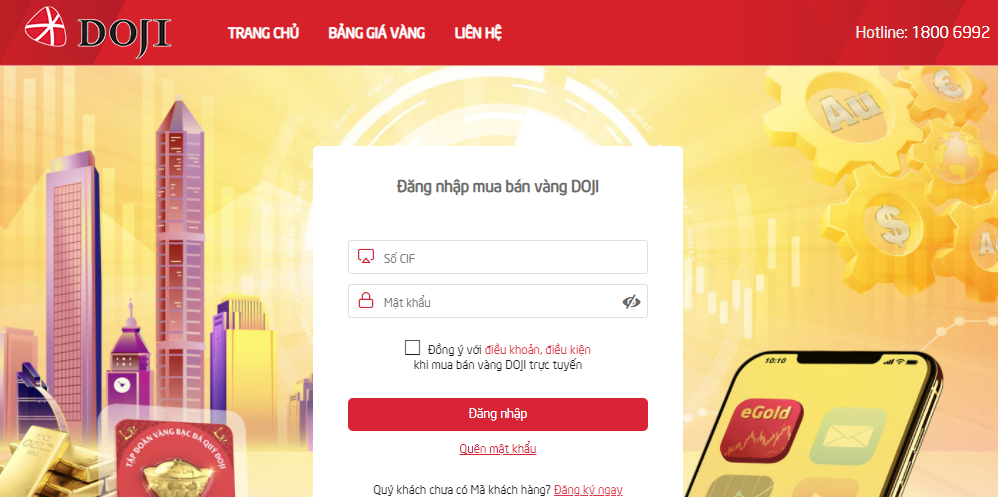Focus the Số CIF input field

point(498,257)
